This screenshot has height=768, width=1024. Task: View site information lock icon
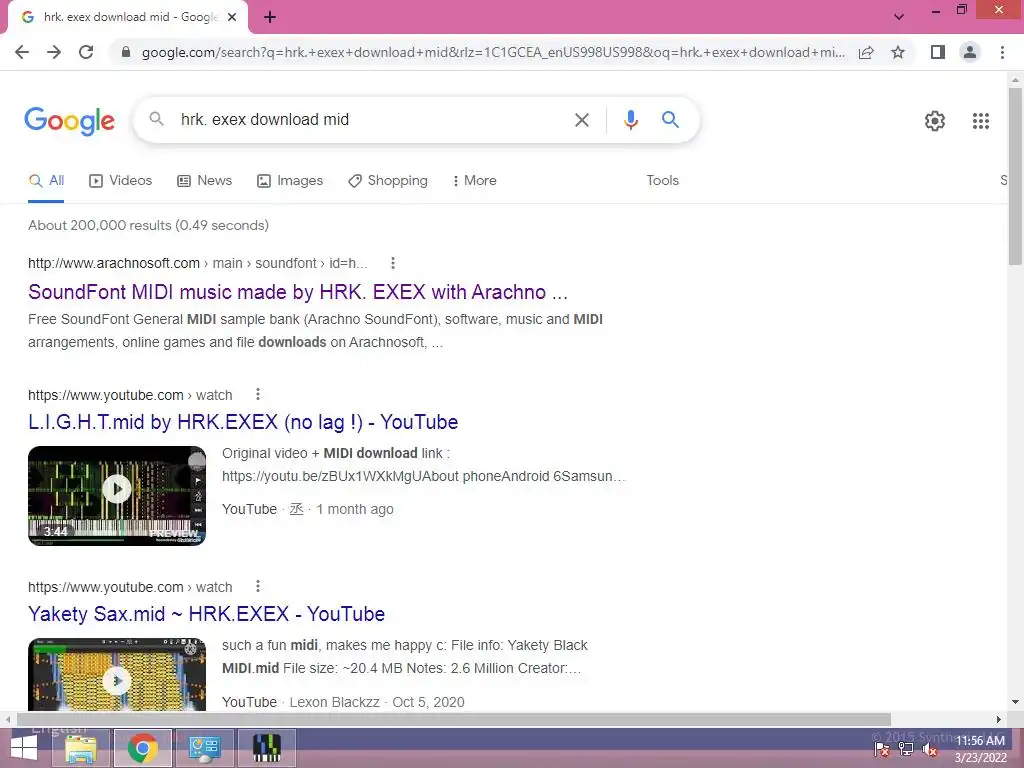(x=126, y=52)
